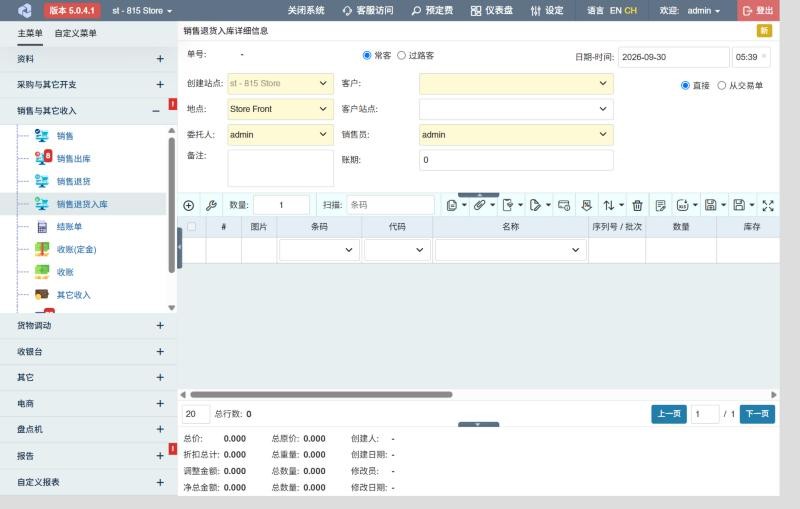The image size is (800, 509).
Task: Click the add row plus-circle icon
Action: (x=189, y=206)
